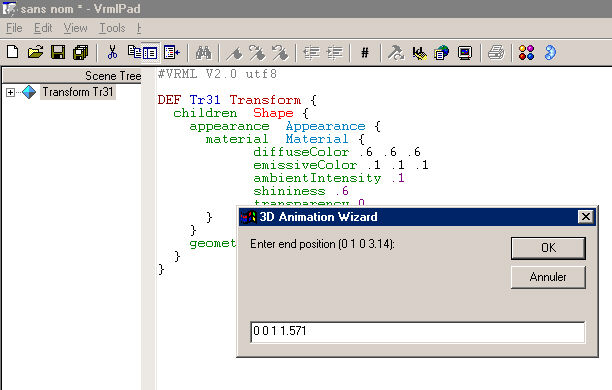This screenshot has width=612, height=390.
Task: Save all files with the stacked disks icon
Action: [x=81, y=52]
